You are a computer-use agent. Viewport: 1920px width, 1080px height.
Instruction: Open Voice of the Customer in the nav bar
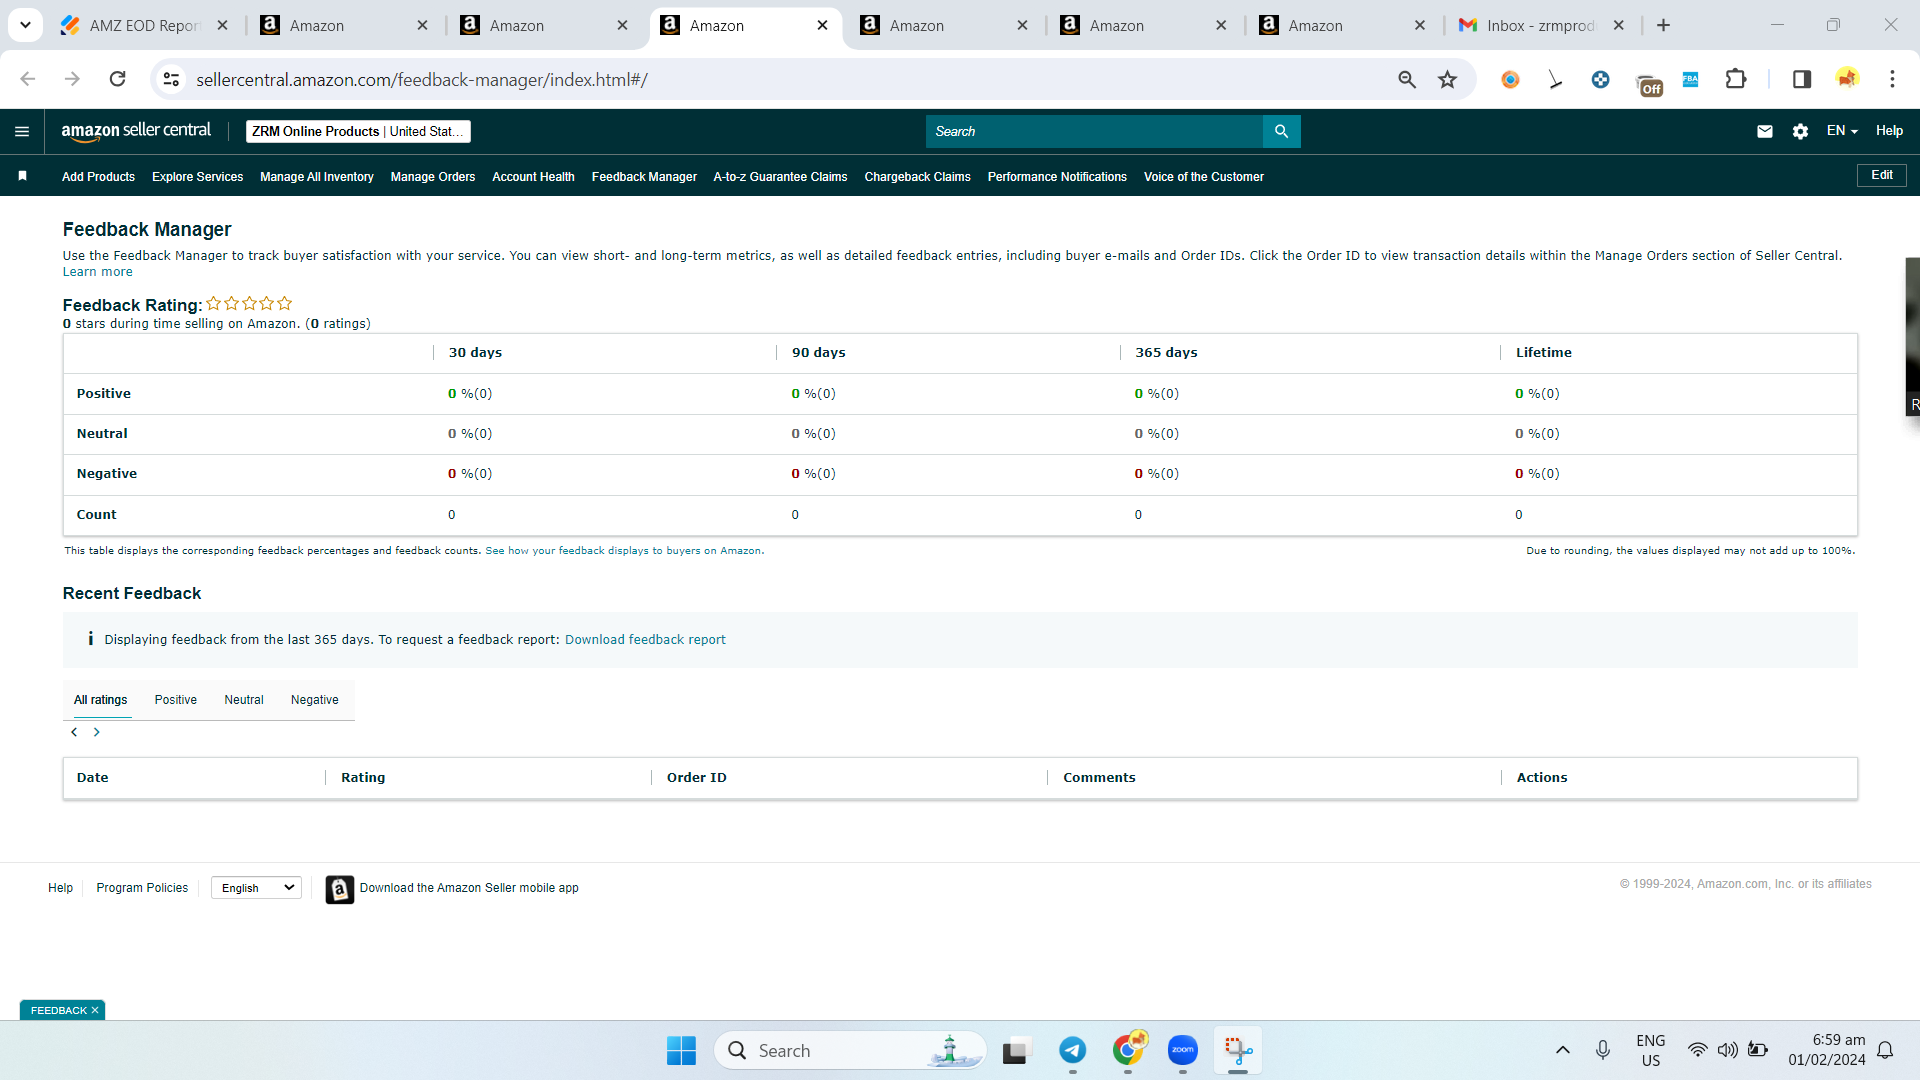pos(1204,177)
